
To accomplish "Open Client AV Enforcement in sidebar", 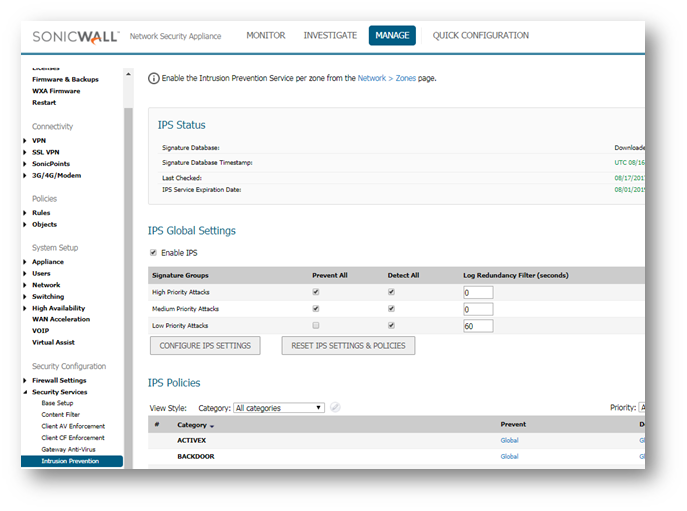I will (x=73, y=426).
